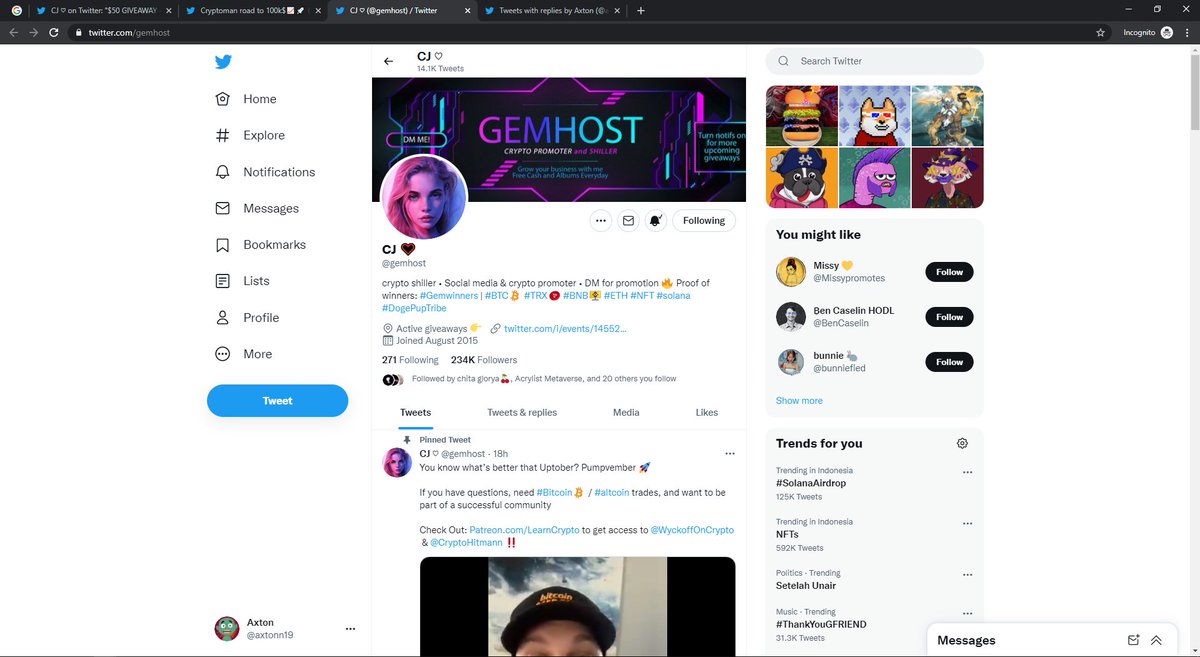Open the twitter.com/i/events profile link
The width and height of the screenshot is (1200, 657).
(565, 328)
